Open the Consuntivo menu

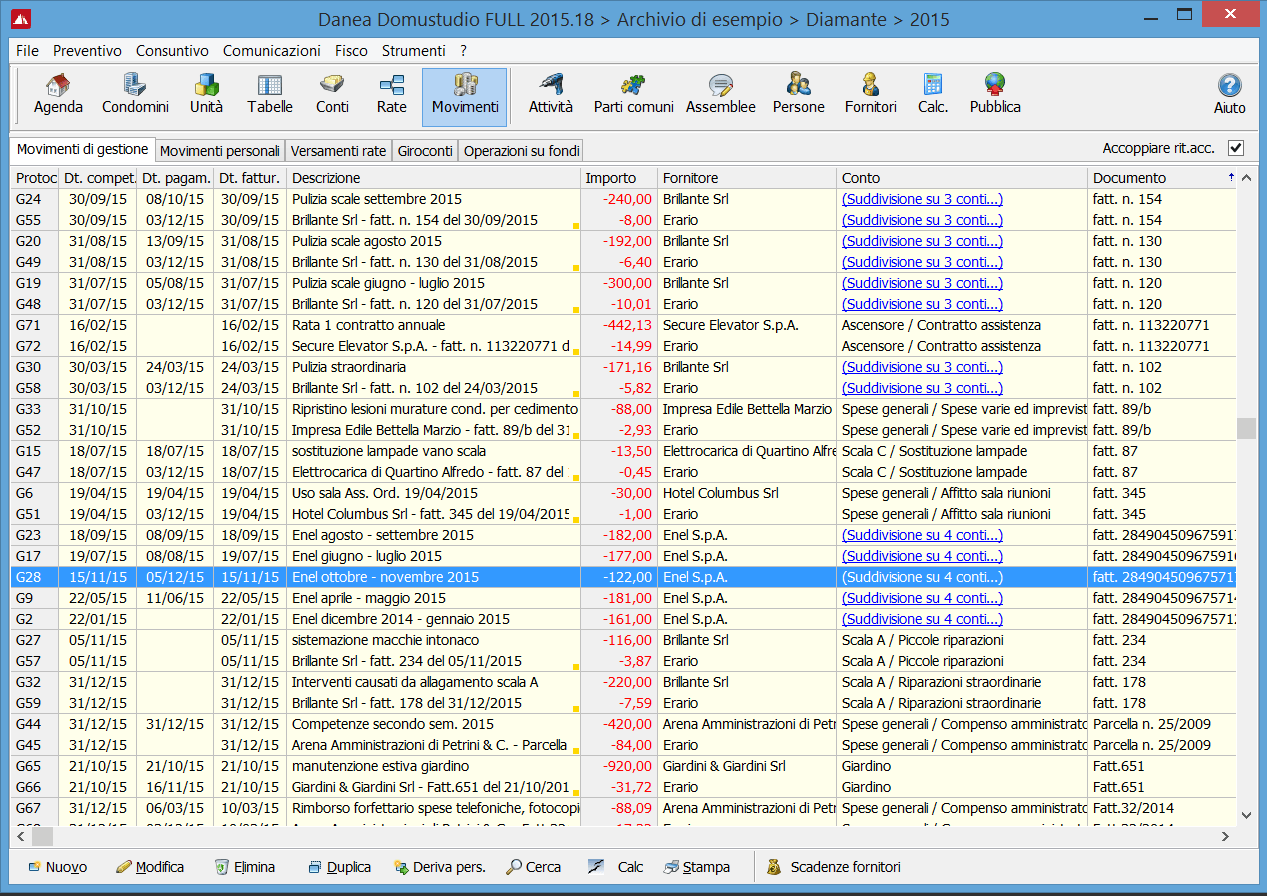pos(172,50)
